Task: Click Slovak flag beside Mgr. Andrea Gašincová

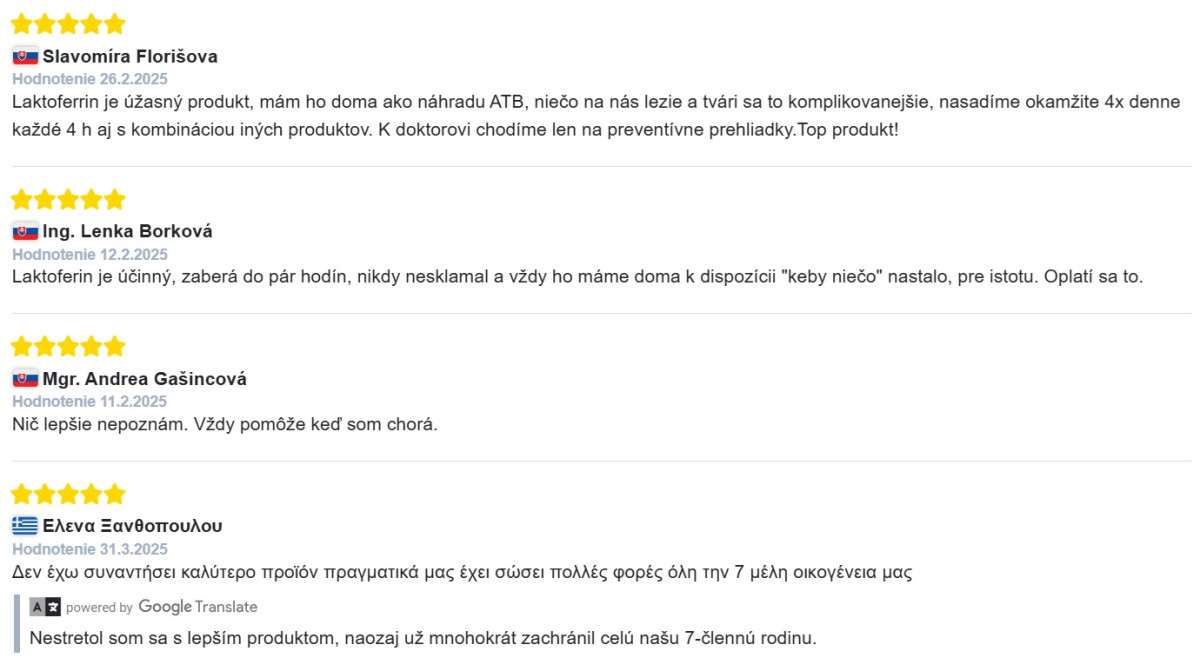Action: [x=25, y=379]
